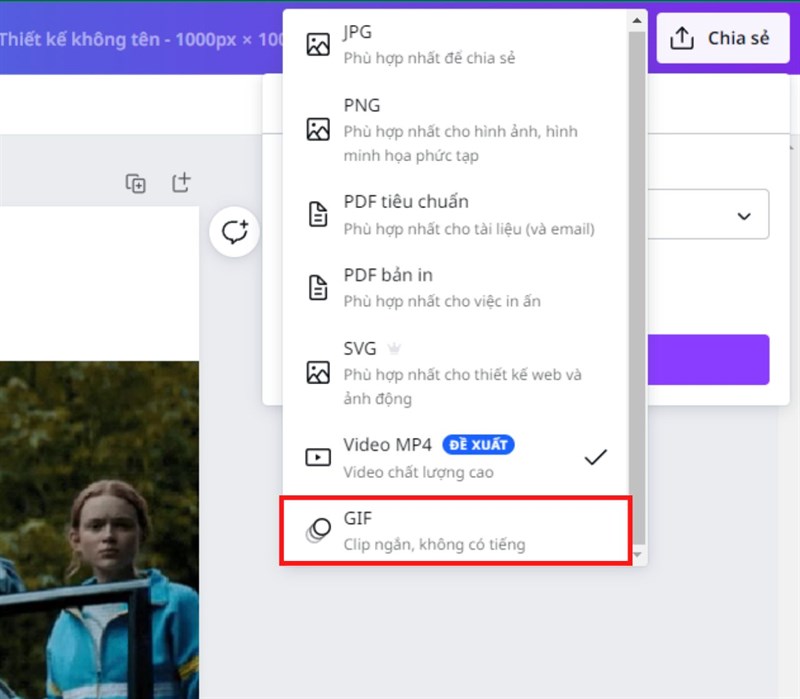Open the comment bubble icon on canvas
Image resolution: width=800 pixels, height=699 pixels.
click(x=233, y=233)
